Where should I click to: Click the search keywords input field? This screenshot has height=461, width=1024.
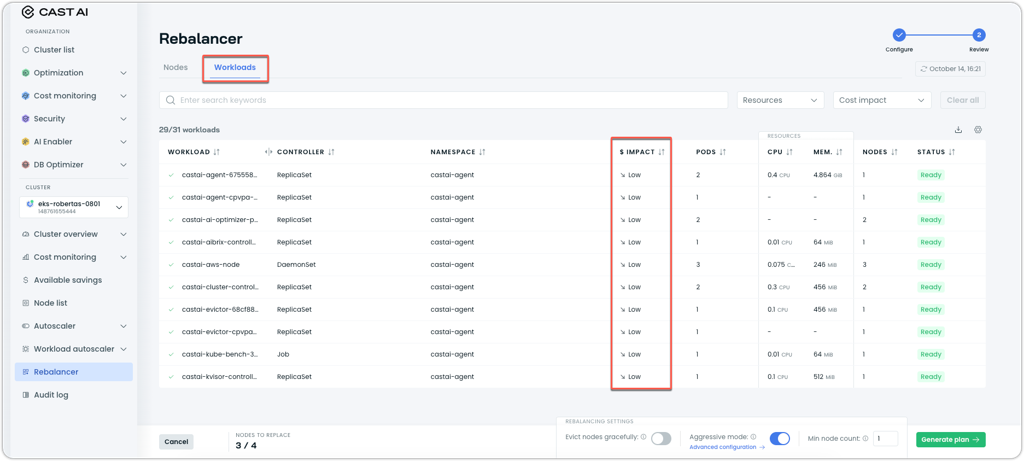443,100
